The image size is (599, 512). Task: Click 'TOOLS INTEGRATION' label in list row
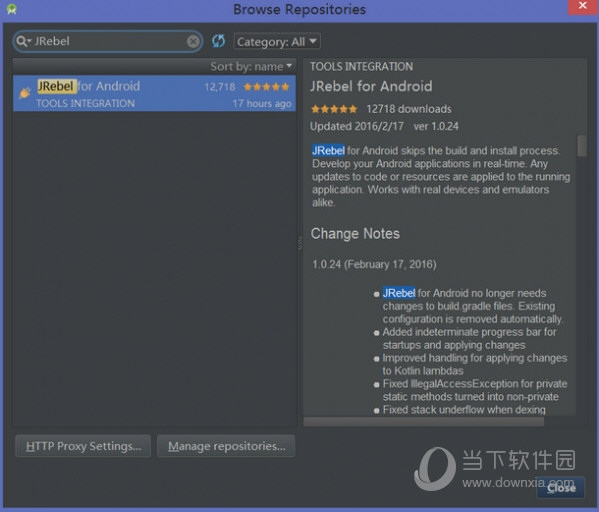pyautogui.click(x=86, y=104)
